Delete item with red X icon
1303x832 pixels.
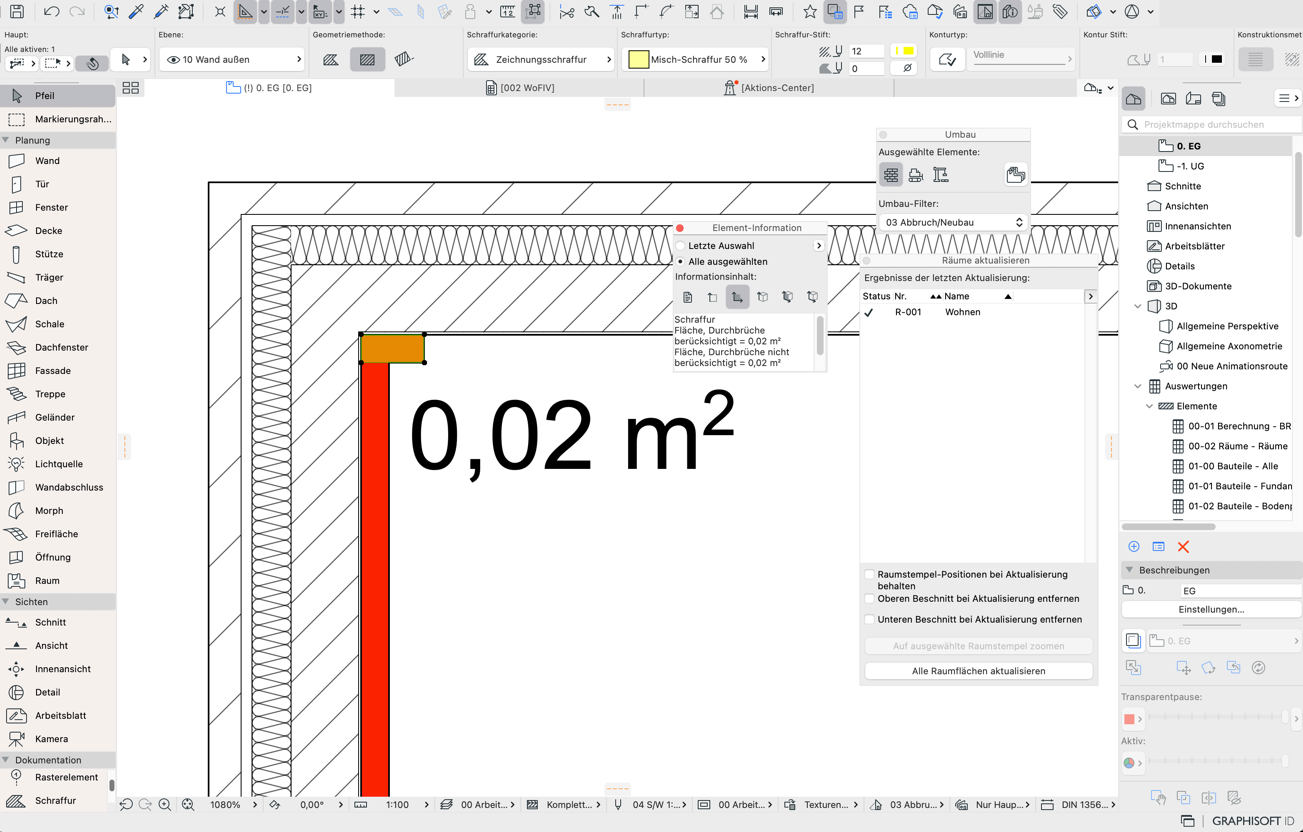pyautogui.click(x=1183, y=547)
